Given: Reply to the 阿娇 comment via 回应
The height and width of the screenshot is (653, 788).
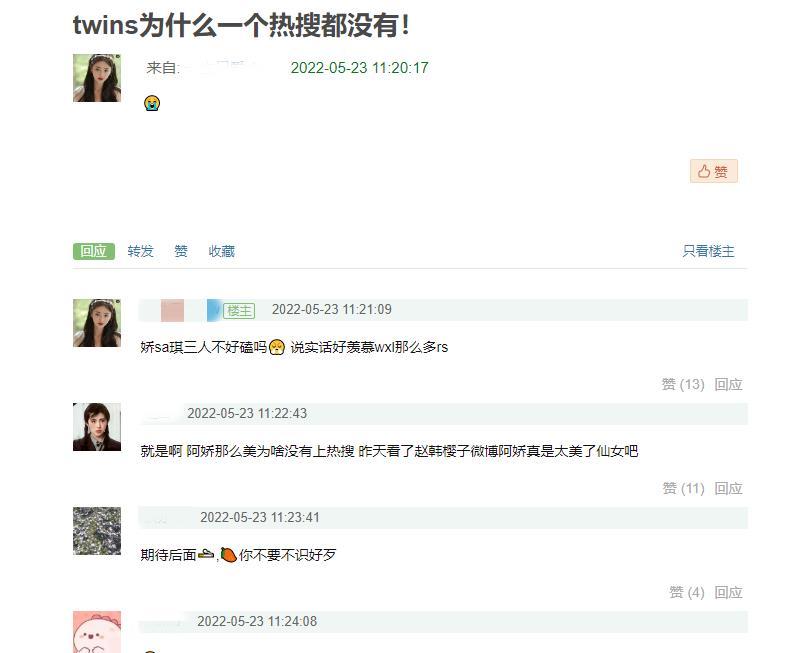Looking at the screenshot, I should click(729, 488).
